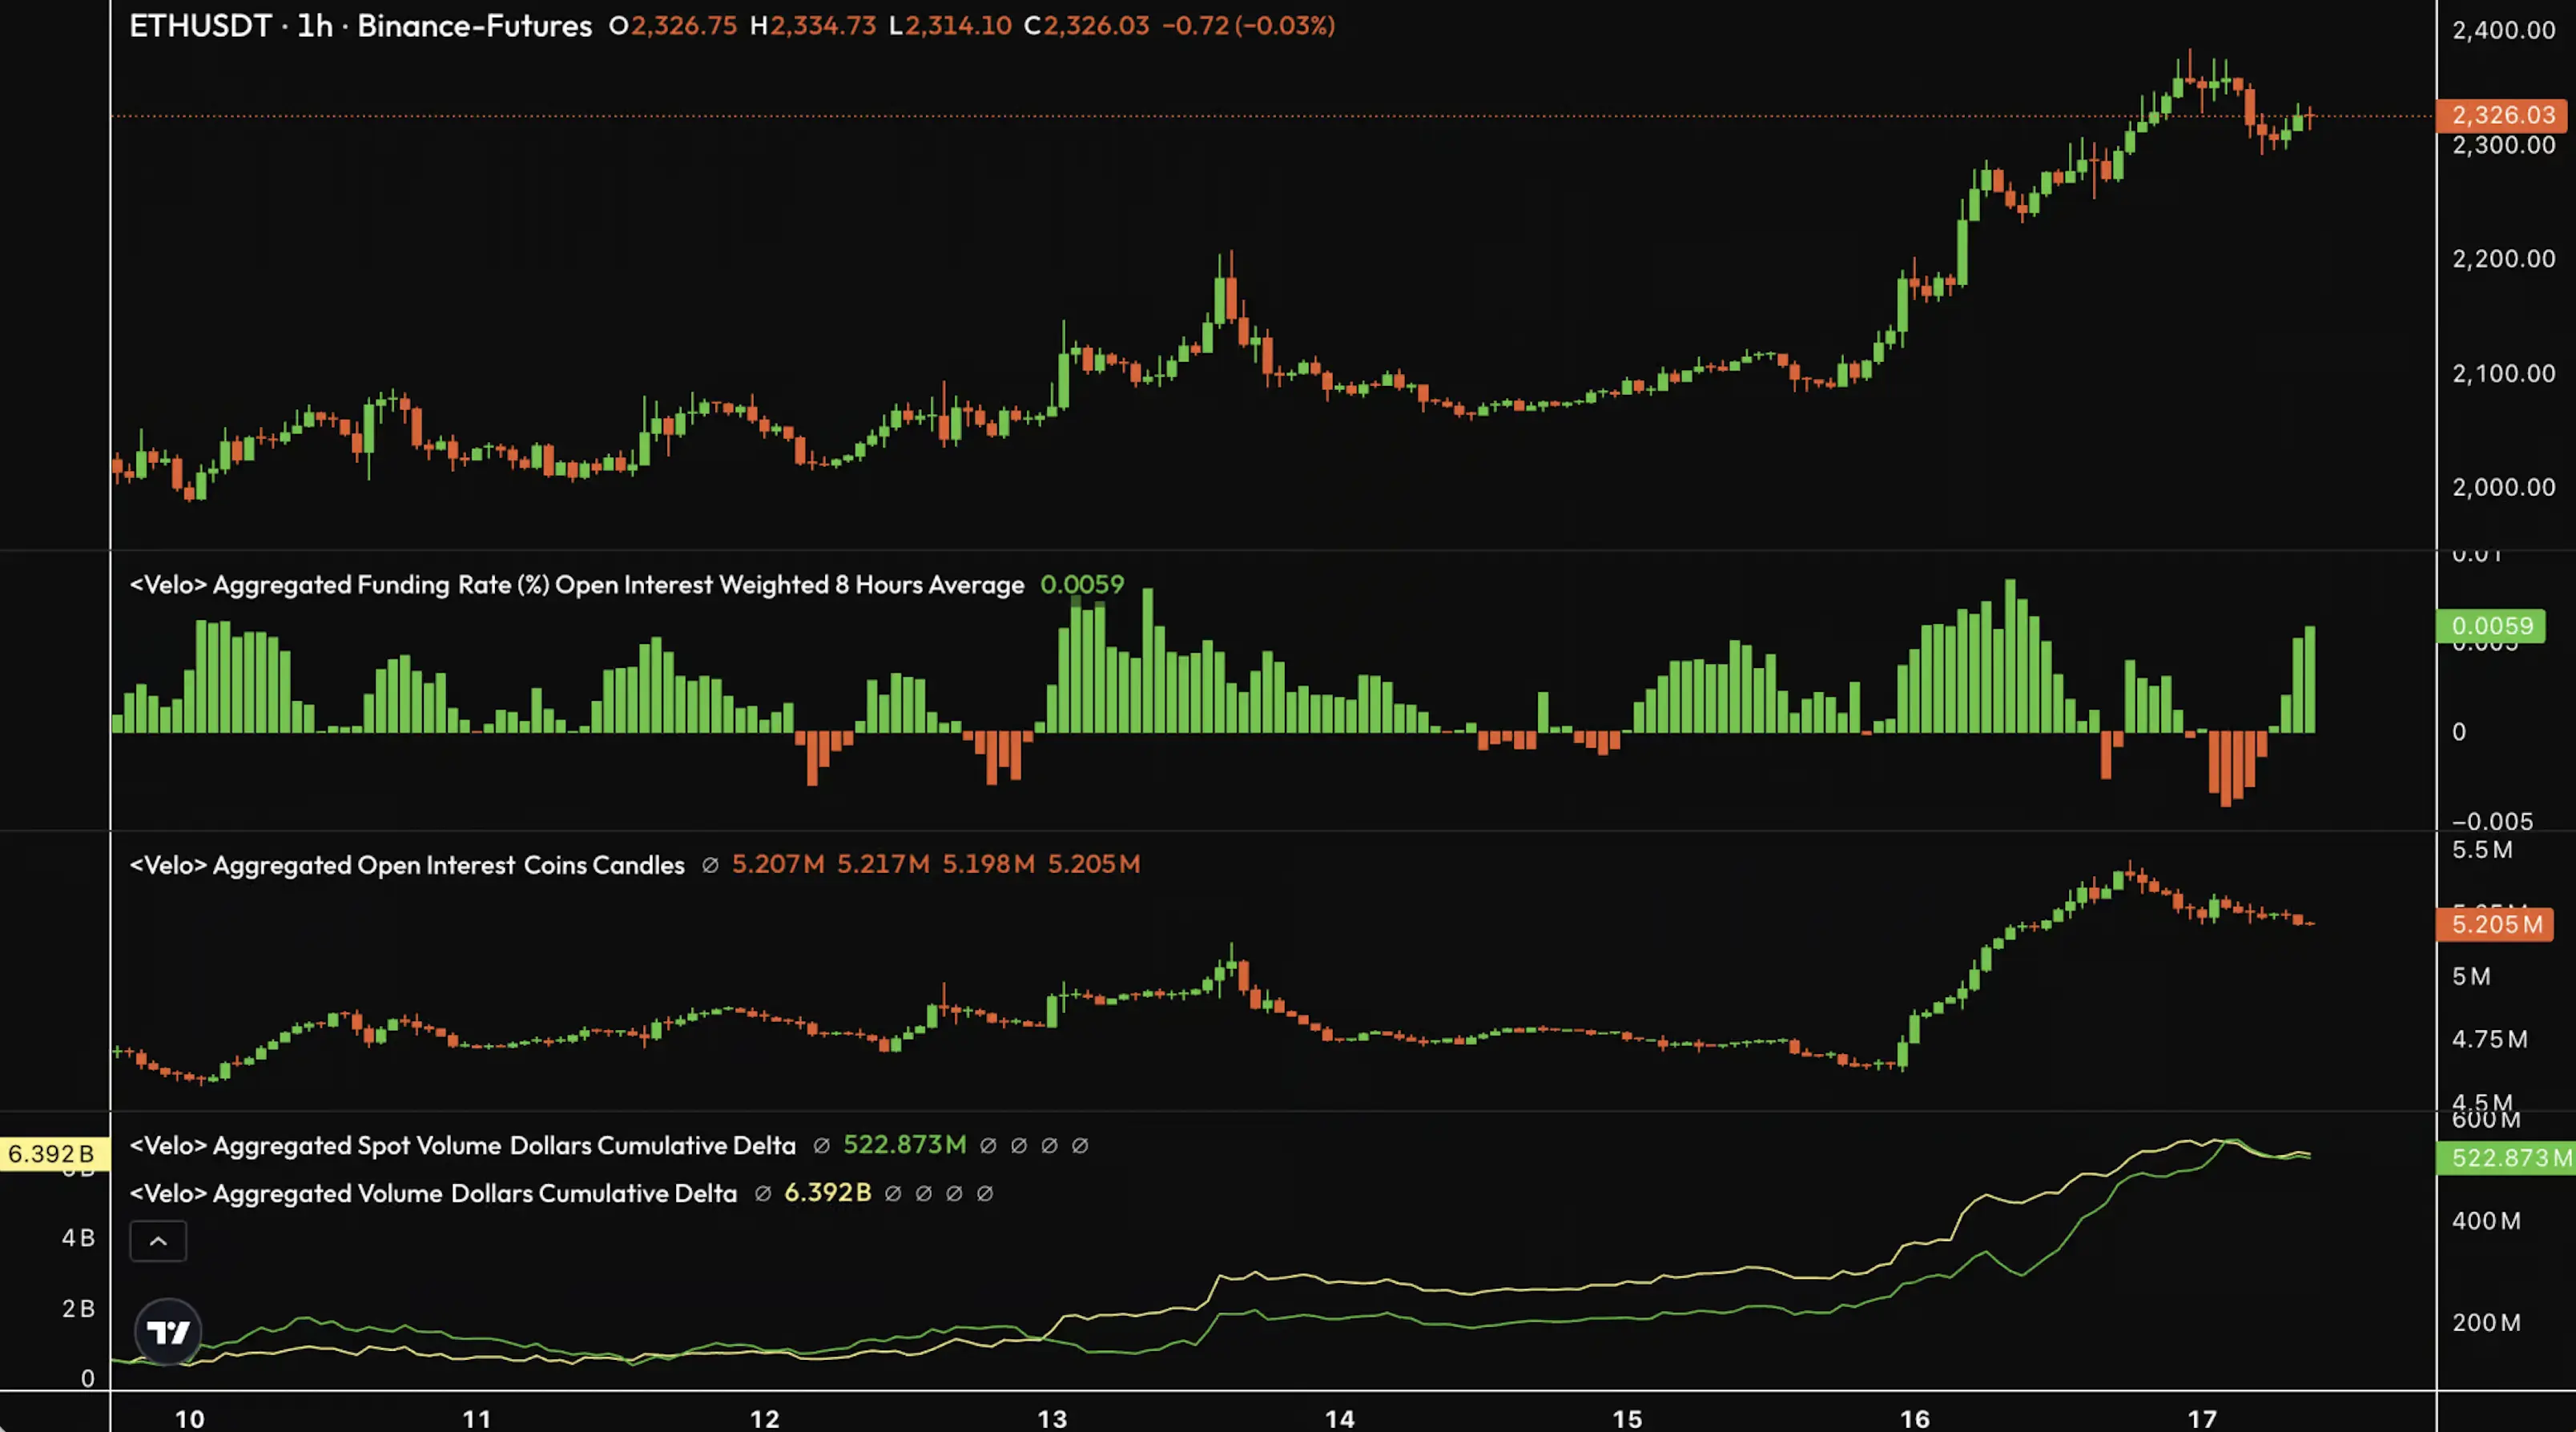The image size is (2576, 1432).
Task: Click the 16 date label on the time axis
Action: [1916, 1418]
